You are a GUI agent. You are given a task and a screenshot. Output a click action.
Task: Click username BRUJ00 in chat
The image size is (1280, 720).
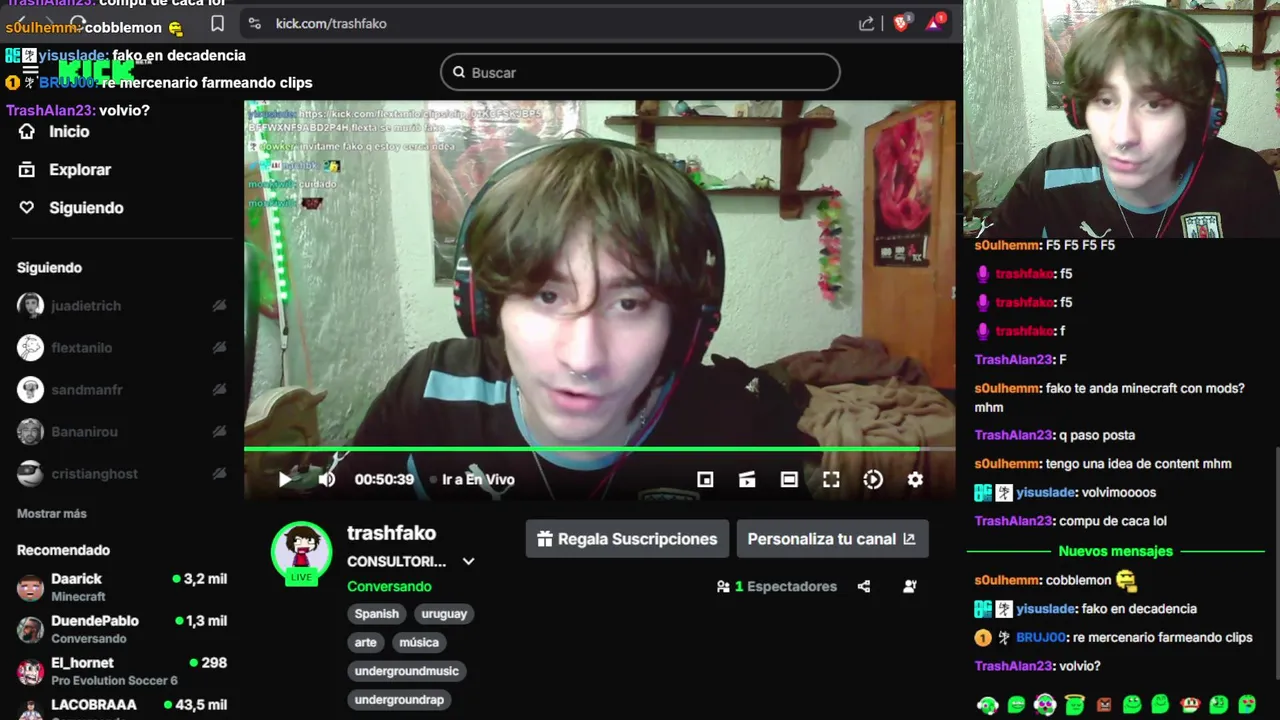[x=1041, y=637]
